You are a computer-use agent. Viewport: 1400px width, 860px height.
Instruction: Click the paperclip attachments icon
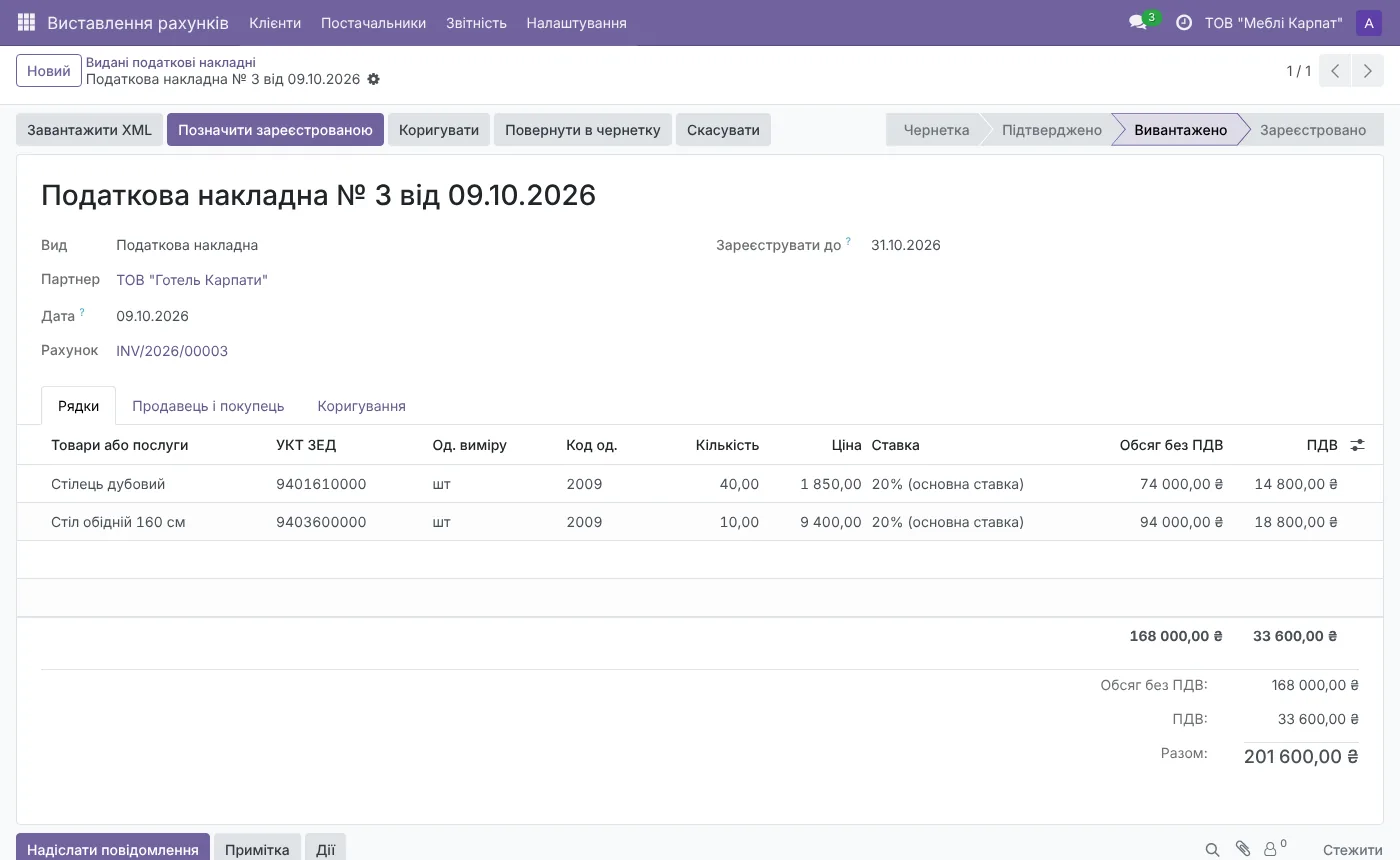(x=1242, y=849)
